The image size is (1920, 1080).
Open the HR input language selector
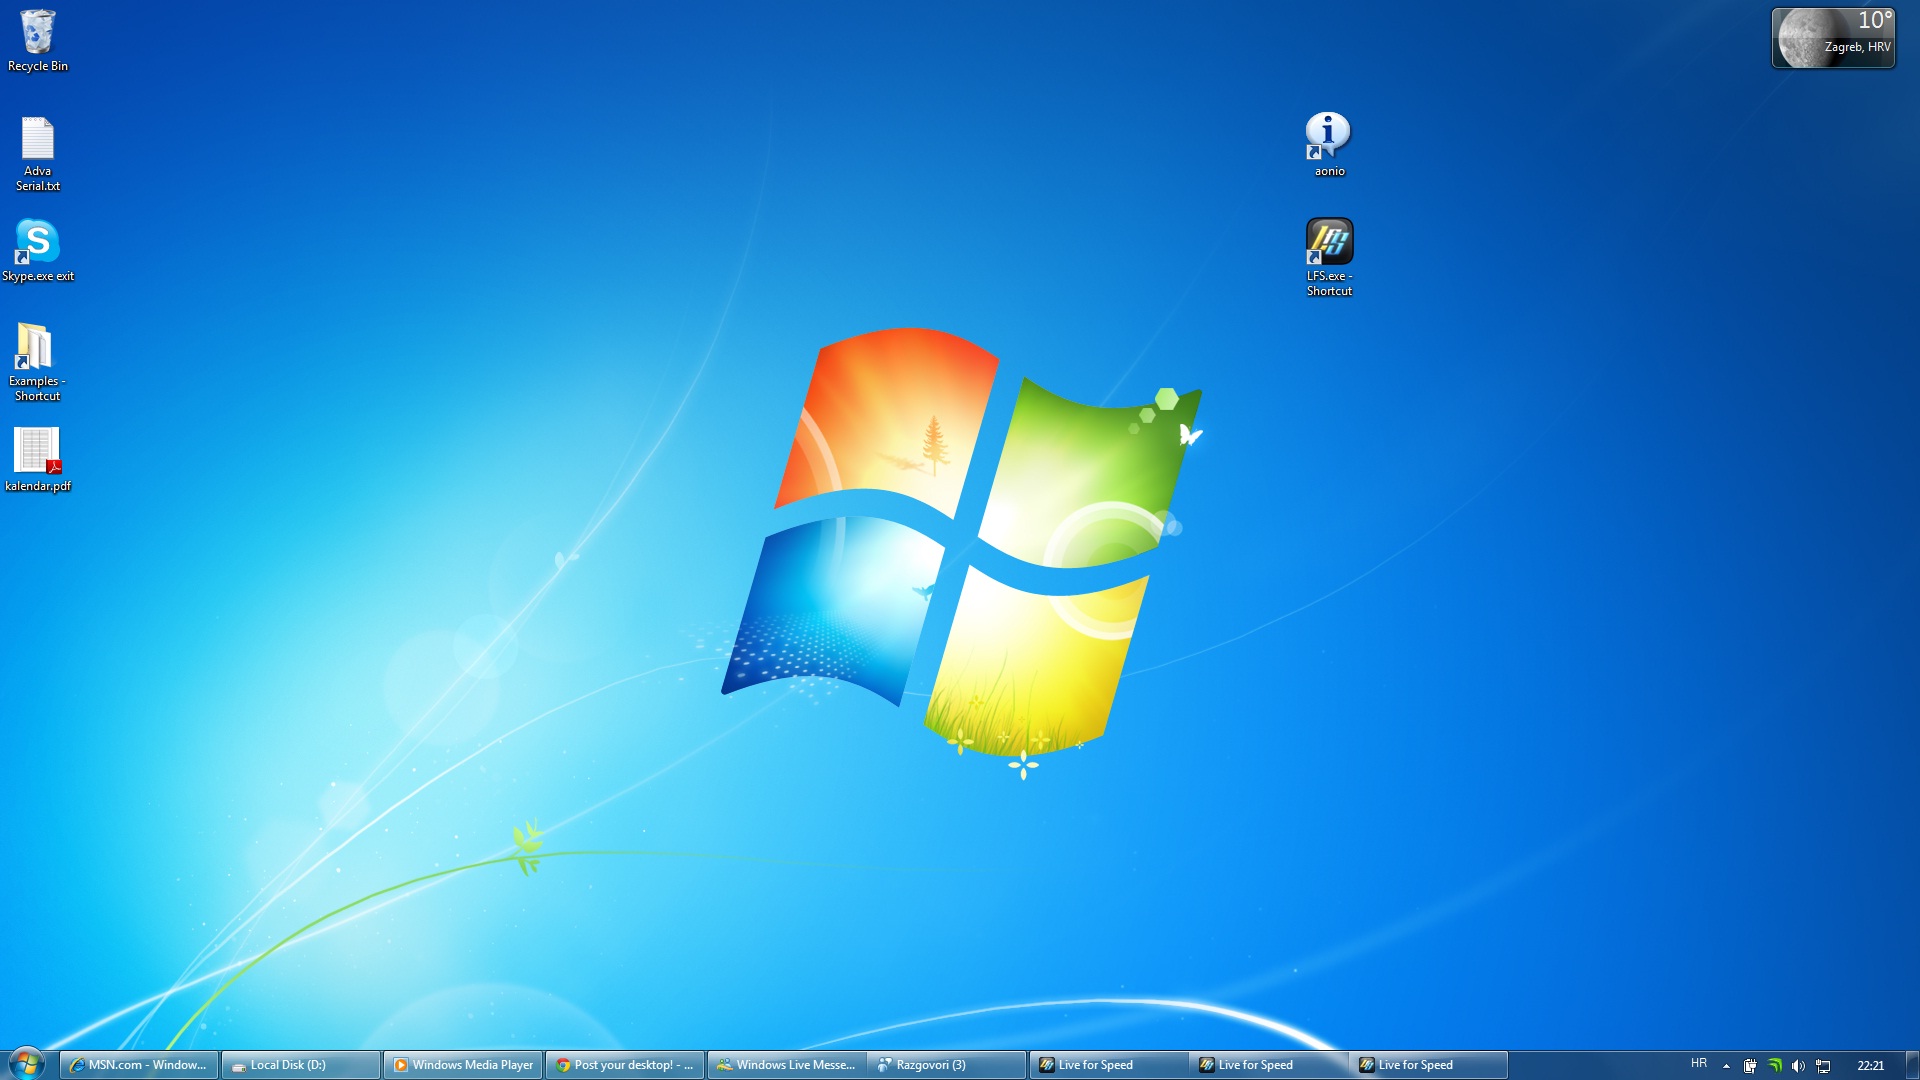(1698, 1064)
